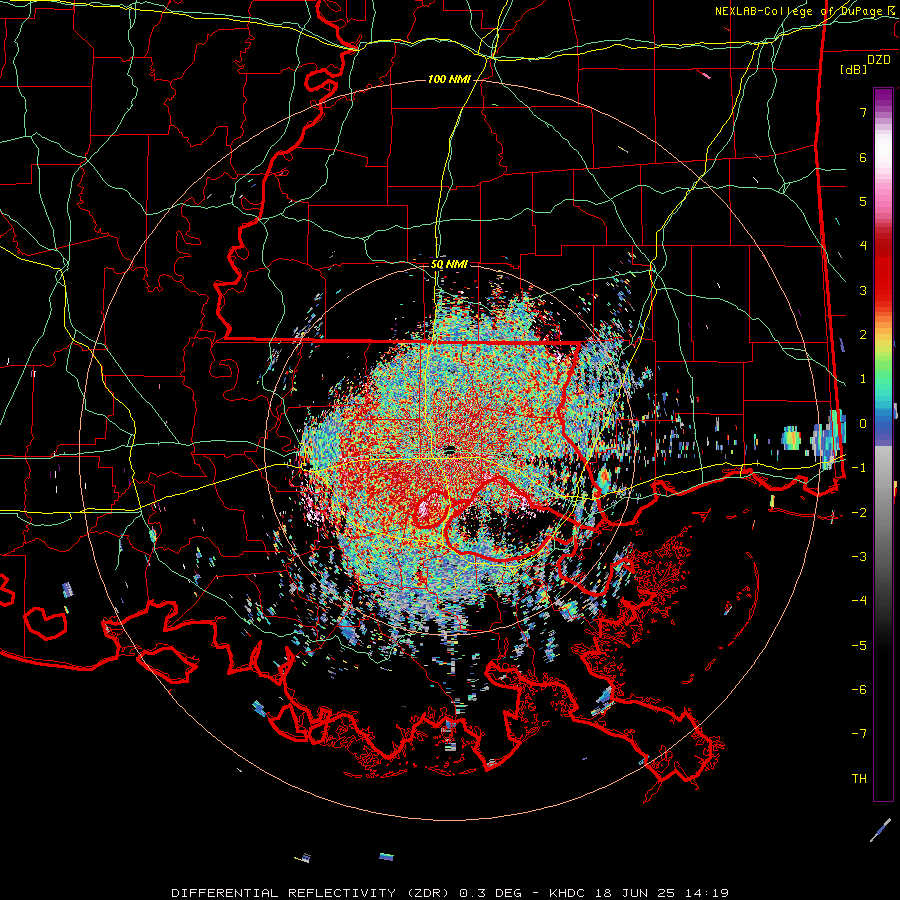Select the -2 dB scale label
Viewport: 900px width, 900px height.
859,512
